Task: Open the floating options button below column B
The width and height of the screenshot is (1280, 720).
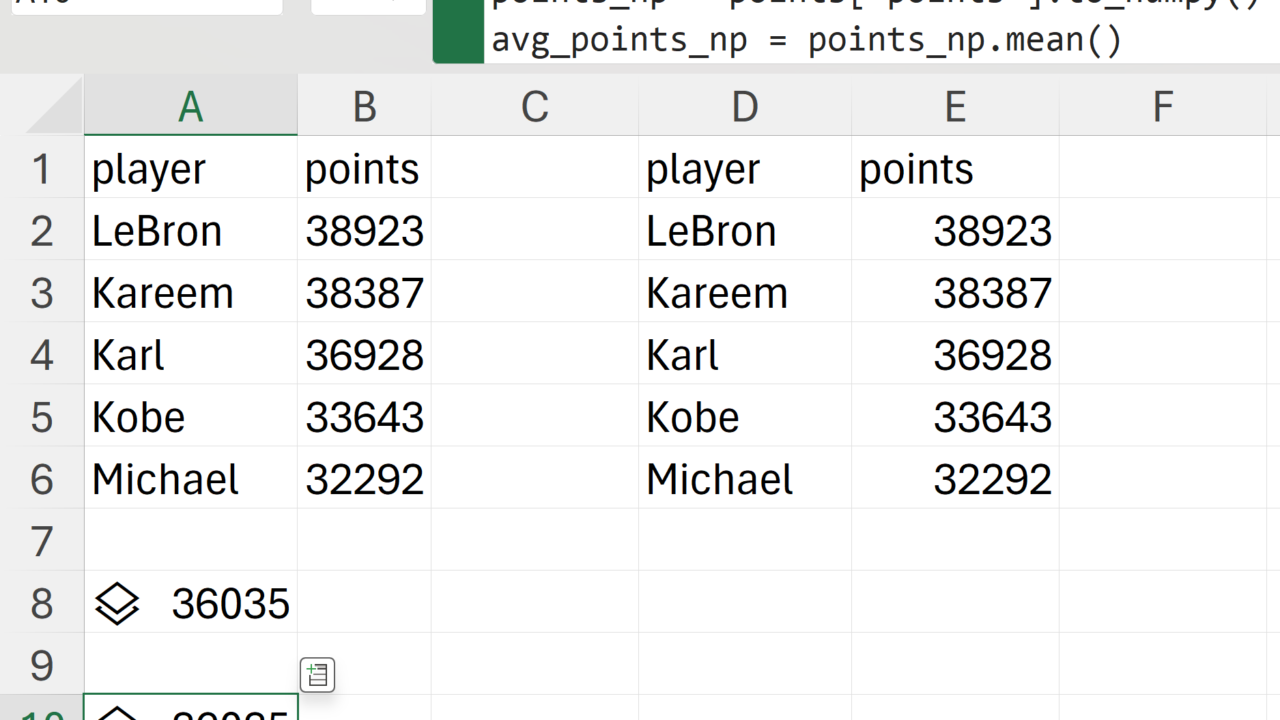Action: click(x=317, y=675)
